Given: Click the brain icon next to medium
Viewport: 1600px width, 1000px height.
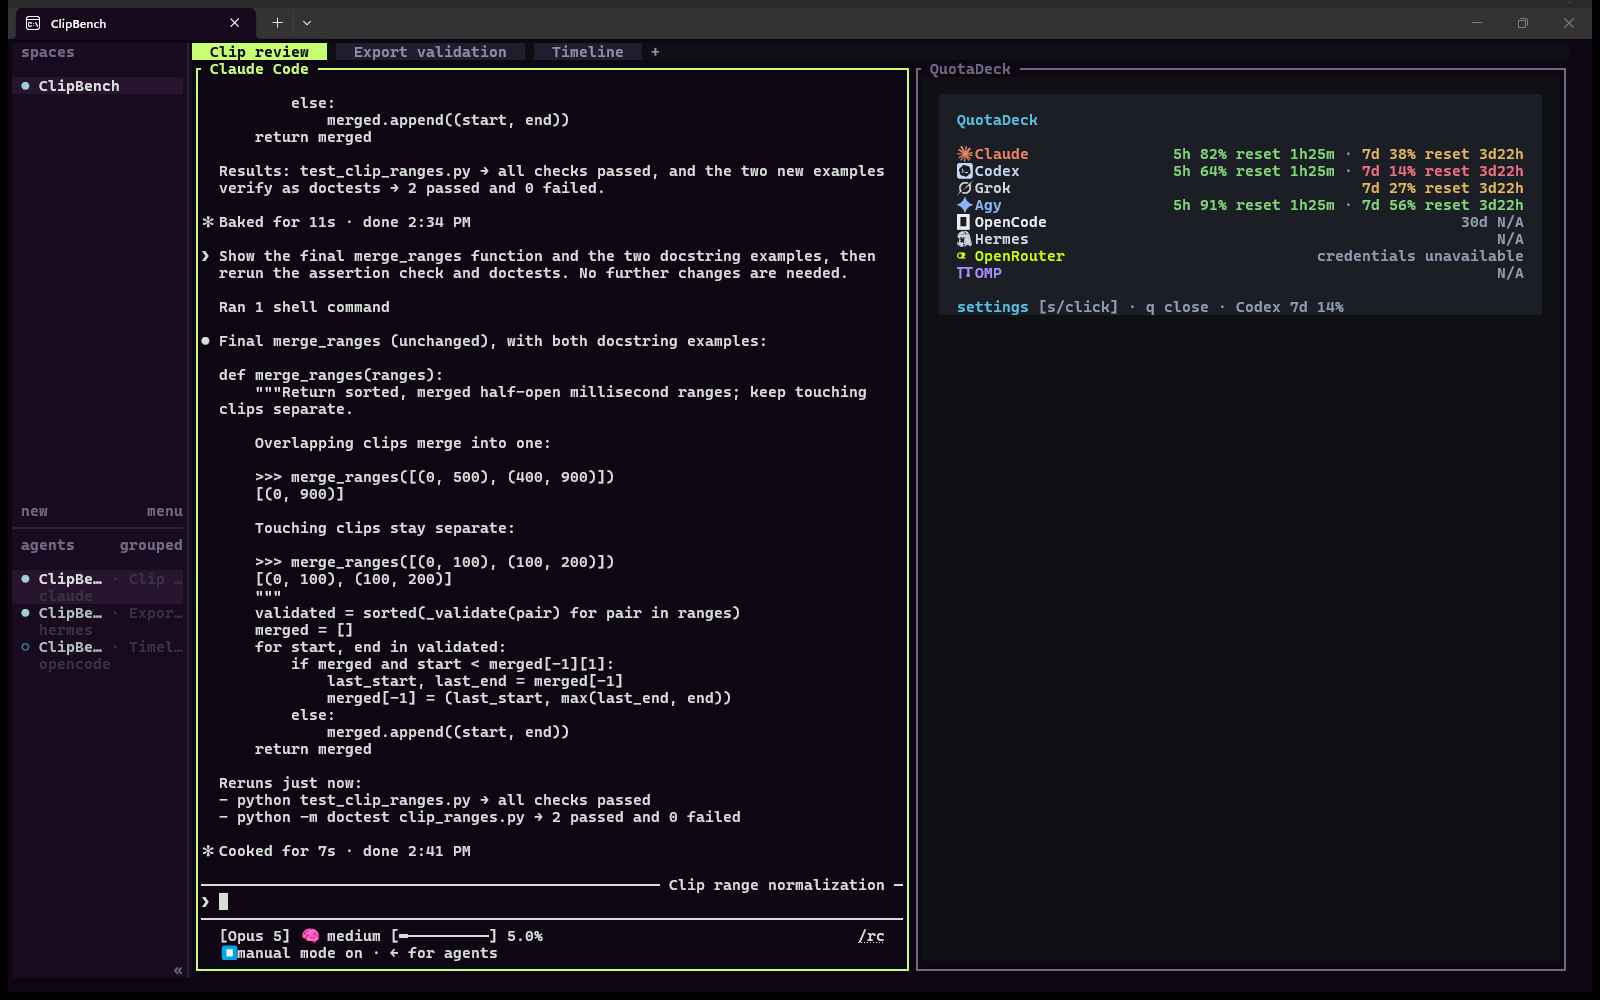Looking at the screenshot, I should click(x=311, y=936).
